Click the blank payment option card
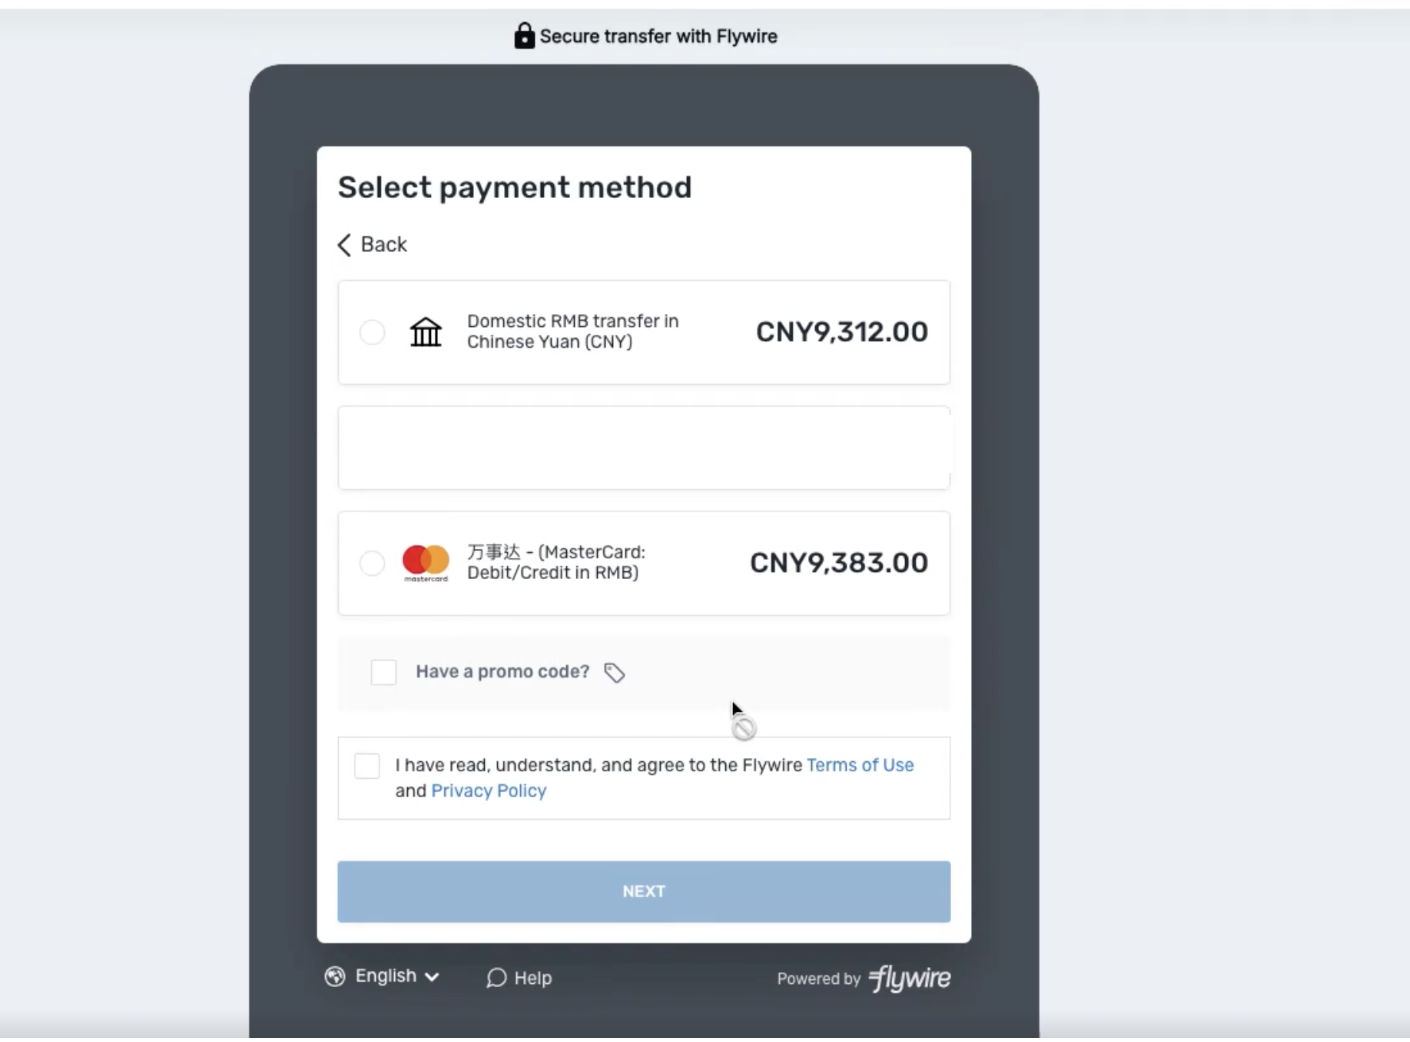This screenshot has width=1410, height=1042. click(643, 448)
